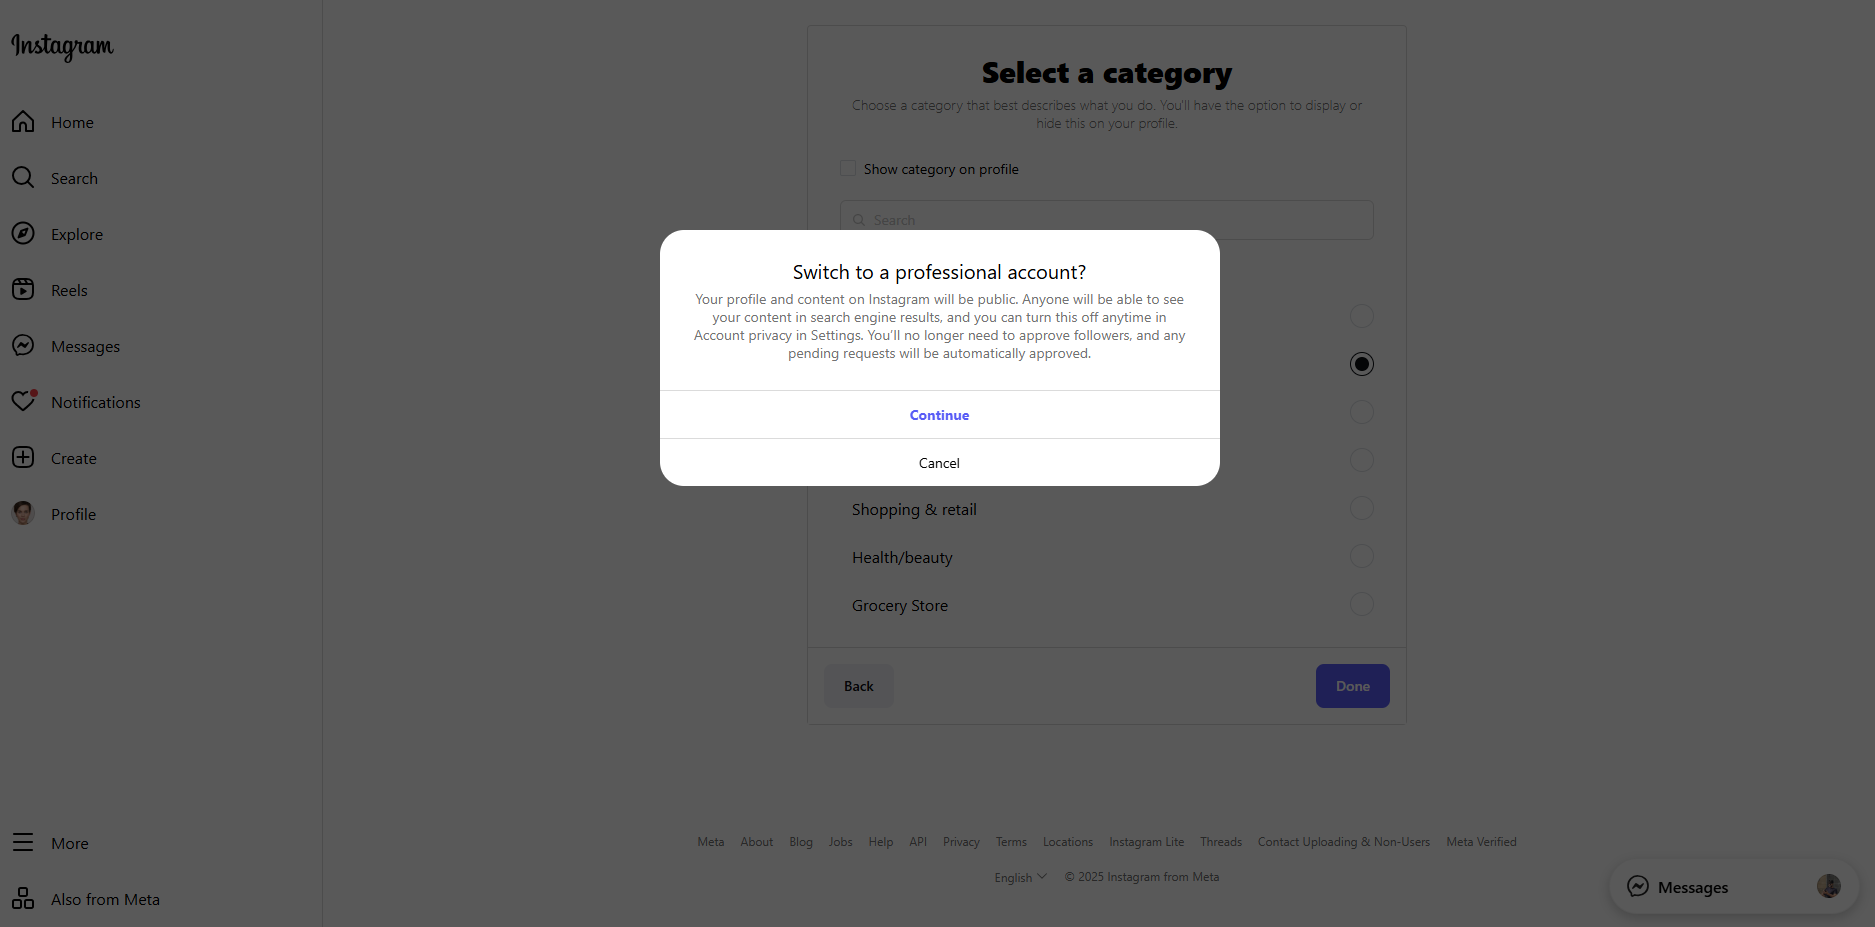
Task: Toggle Show category on profile checkbox
Action: (x=848, y=169)
